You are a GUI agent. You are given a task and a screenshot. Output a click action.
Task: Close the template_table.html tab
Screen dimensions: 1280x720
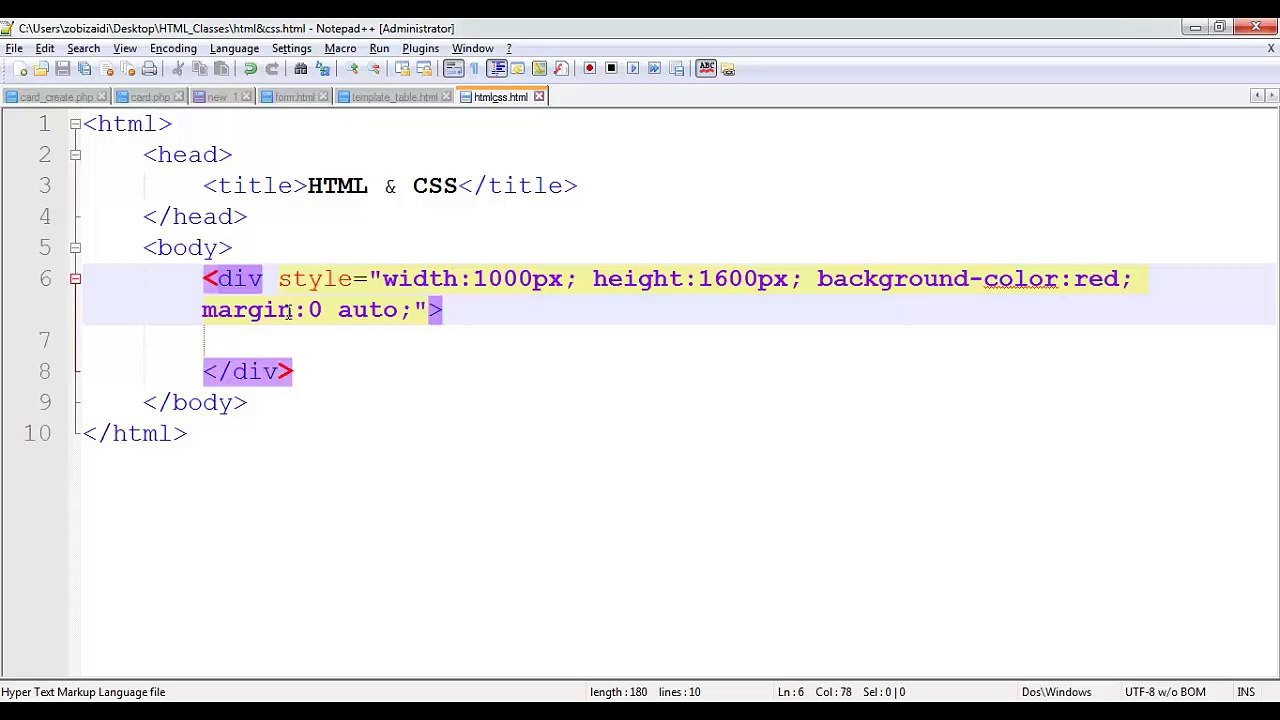pos(446,97)
